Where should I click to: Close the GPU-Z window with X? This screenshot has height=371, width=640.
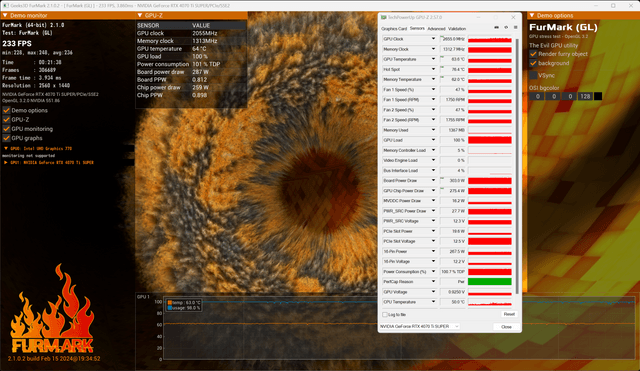513,18
